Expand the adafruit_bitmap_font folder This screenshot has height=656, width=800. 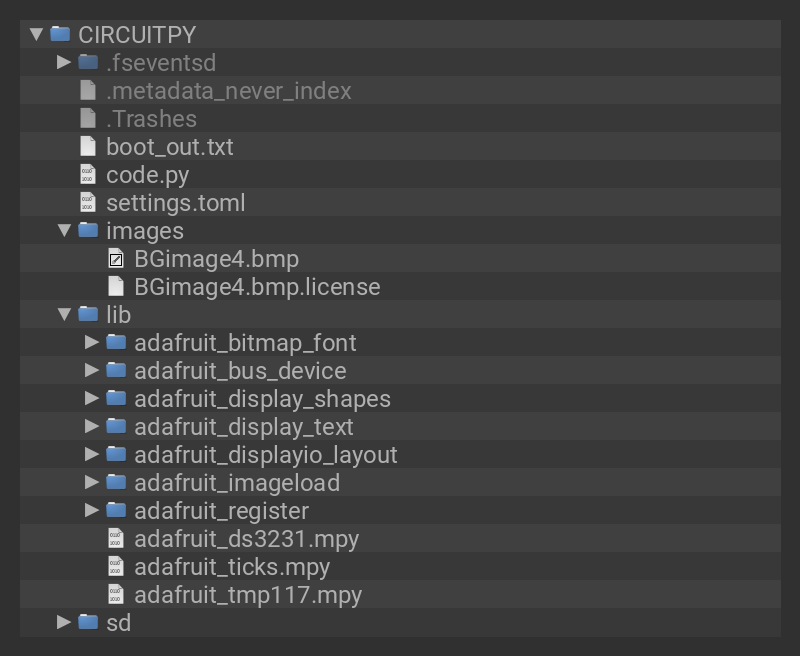(92, 343)
